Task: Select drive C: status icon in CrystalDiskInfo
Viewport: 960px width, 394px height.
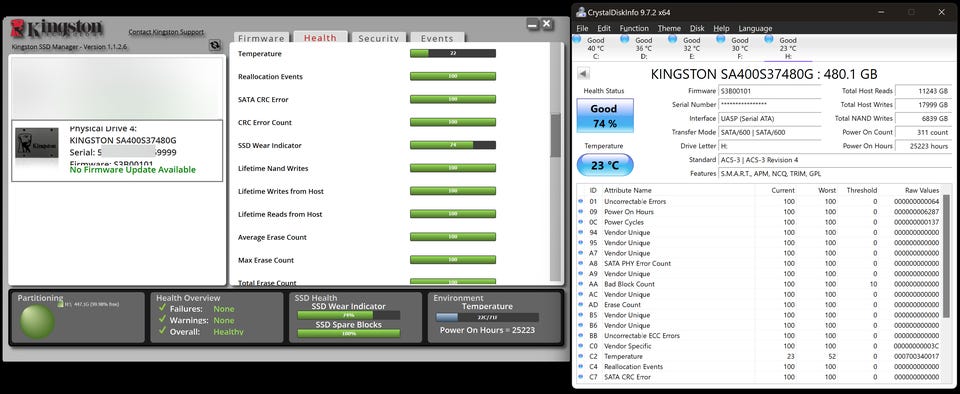Action: pos(576,40)
